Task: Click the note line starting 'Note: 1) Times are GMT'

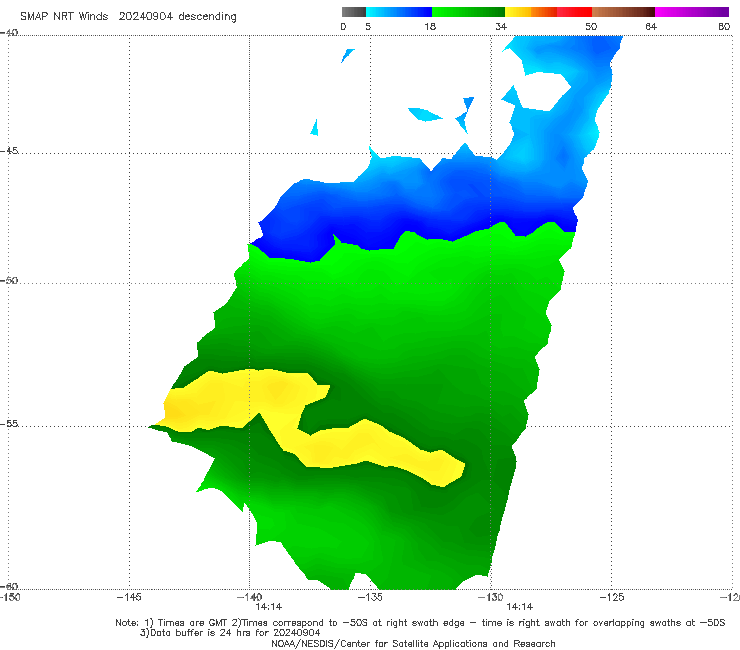Action: click(420, 623)
